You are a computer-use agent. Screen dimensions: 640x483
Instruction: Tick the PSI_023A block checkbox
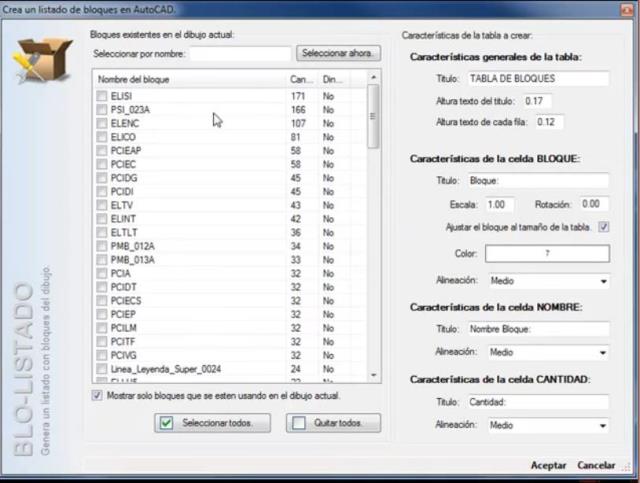pos(102,109)
